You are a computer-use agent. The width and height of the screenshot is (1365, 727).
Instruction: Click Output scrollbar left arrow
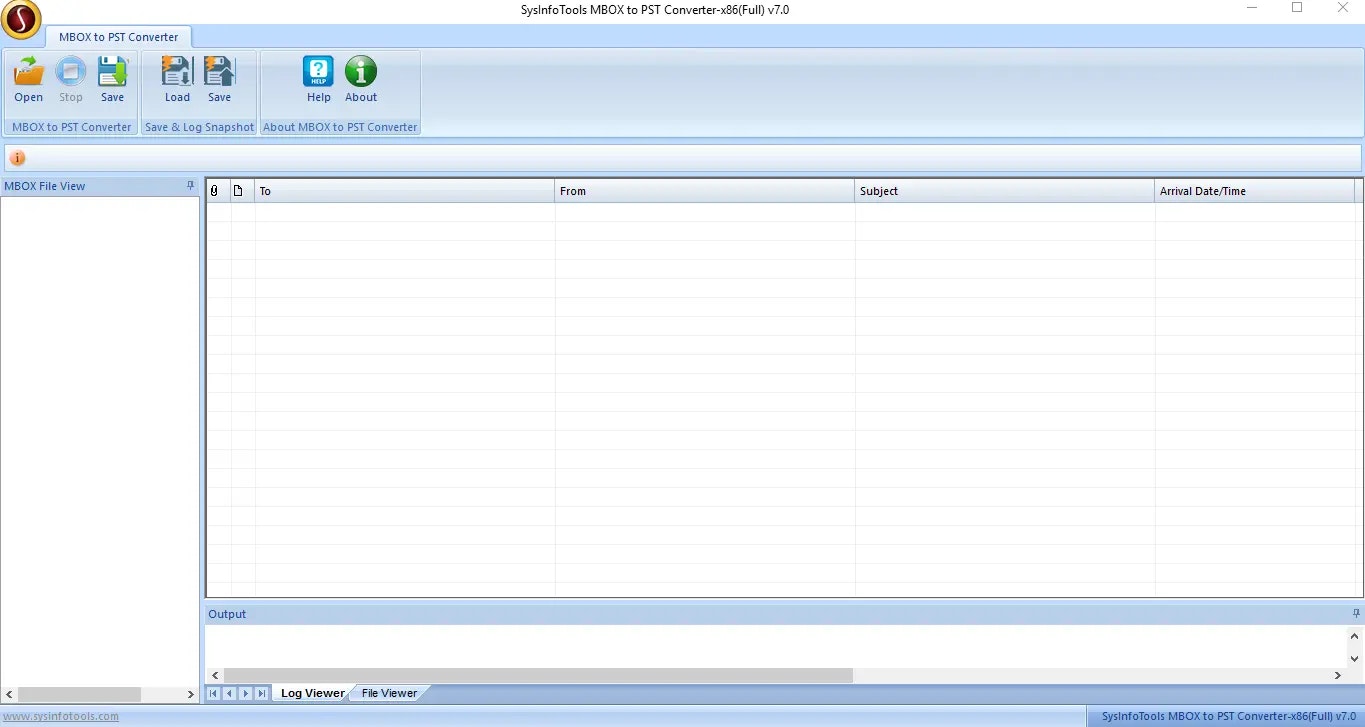(x=214, y=676)
